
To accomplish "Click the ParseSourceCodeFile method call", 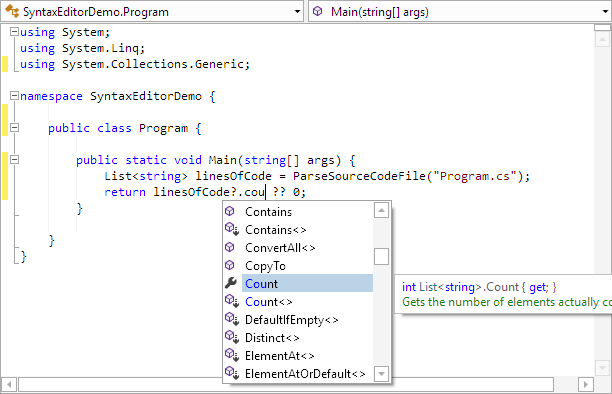I will click(359, 176).
